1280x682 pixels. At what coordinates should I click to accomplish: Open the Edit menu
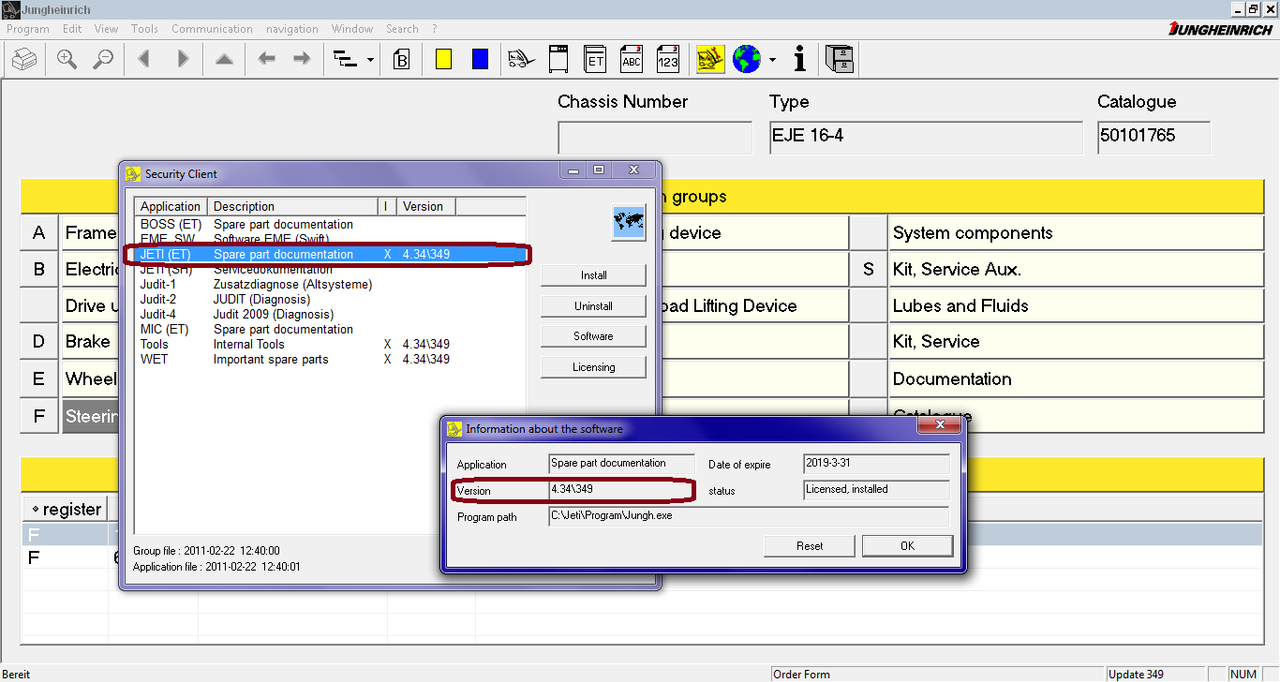72,29
